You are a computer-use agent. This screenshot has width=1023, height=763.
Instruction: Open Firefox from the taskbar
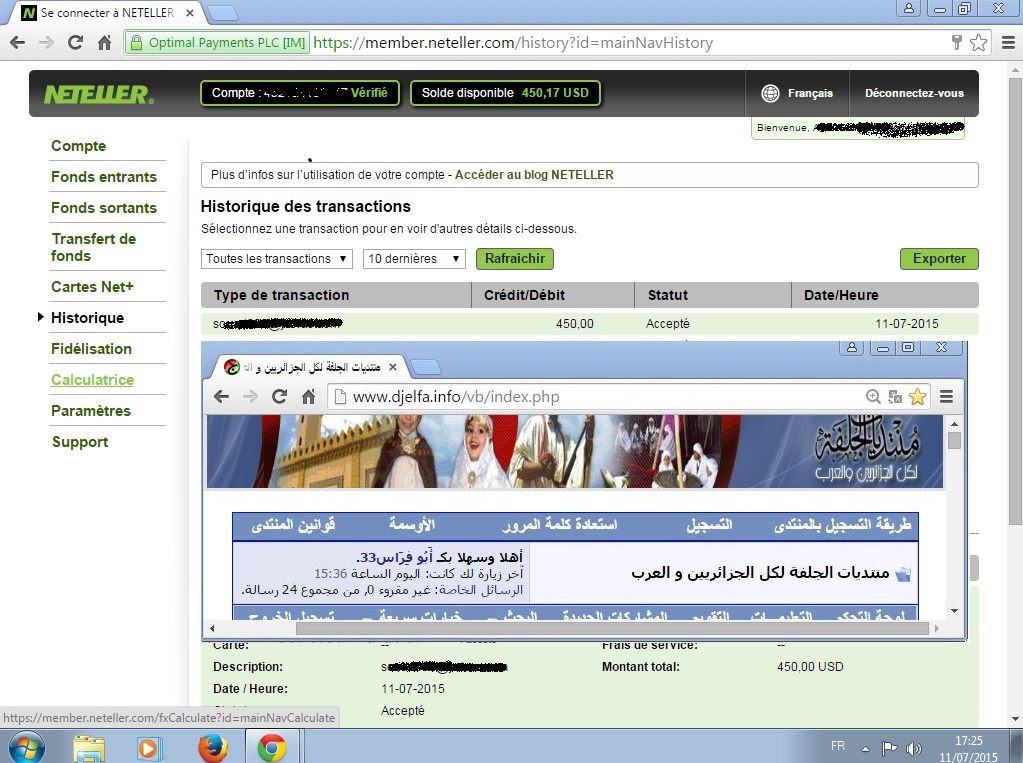(213, 748)
